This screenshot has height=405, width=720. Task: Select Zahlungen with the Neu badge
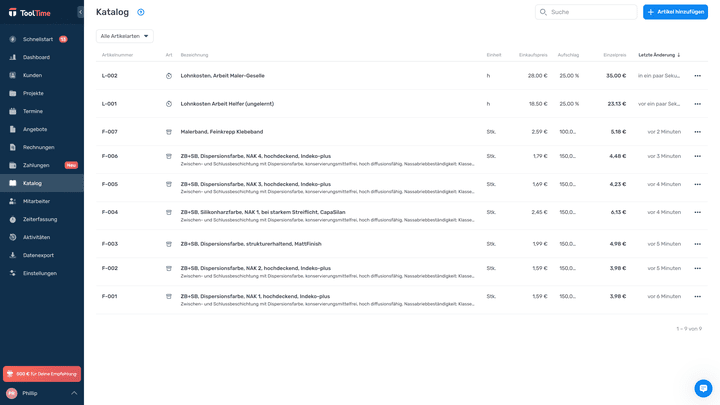[36, 165]
